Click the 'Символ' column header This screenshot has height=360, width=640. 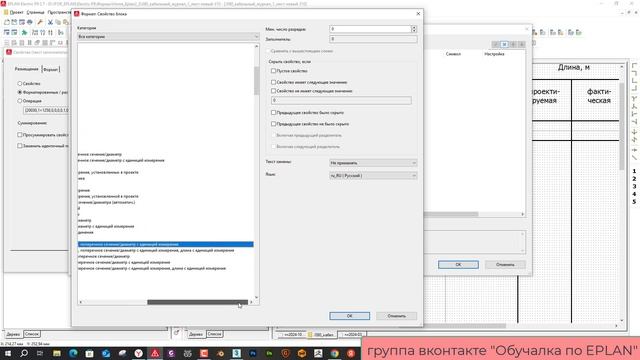[453, 54]
